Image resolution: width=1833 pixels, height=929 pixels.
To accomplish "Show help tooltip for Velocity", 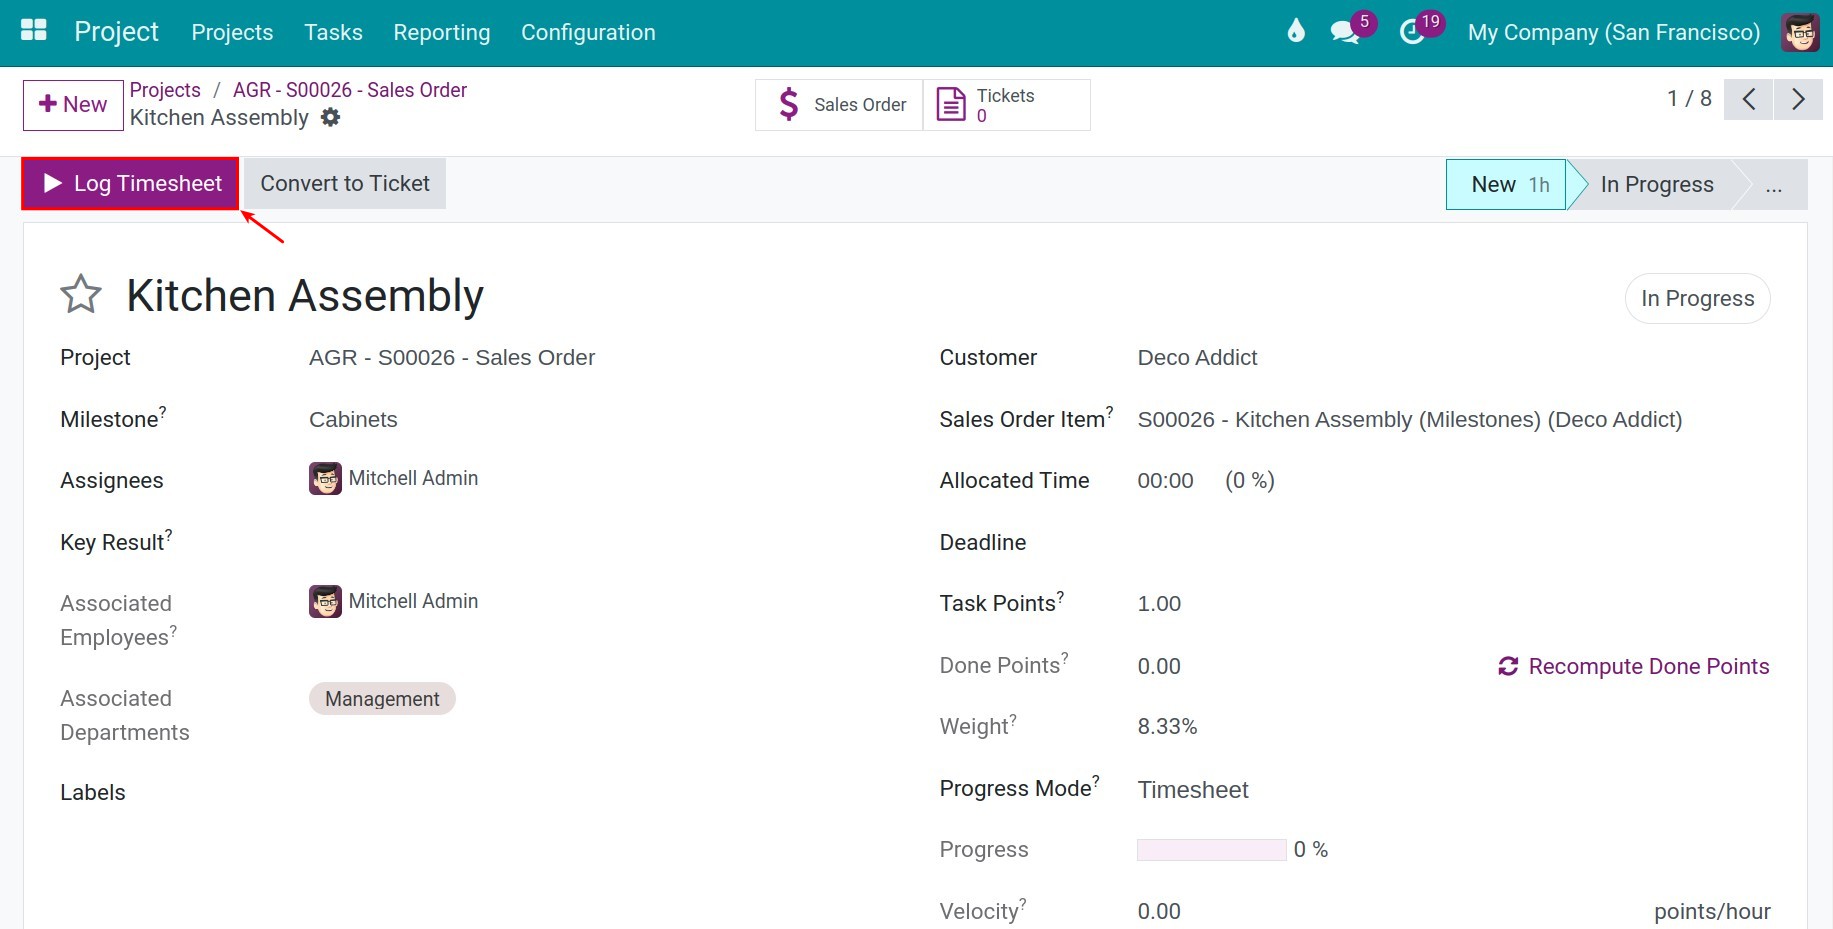I will 1022,903.
